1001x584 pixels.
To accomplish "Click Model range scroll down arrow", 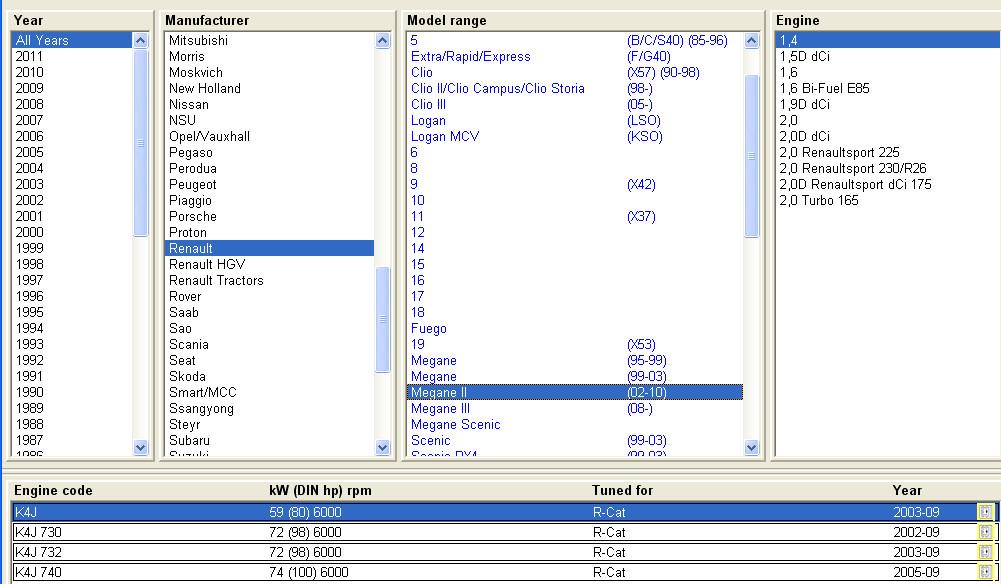I will [752, 448].
